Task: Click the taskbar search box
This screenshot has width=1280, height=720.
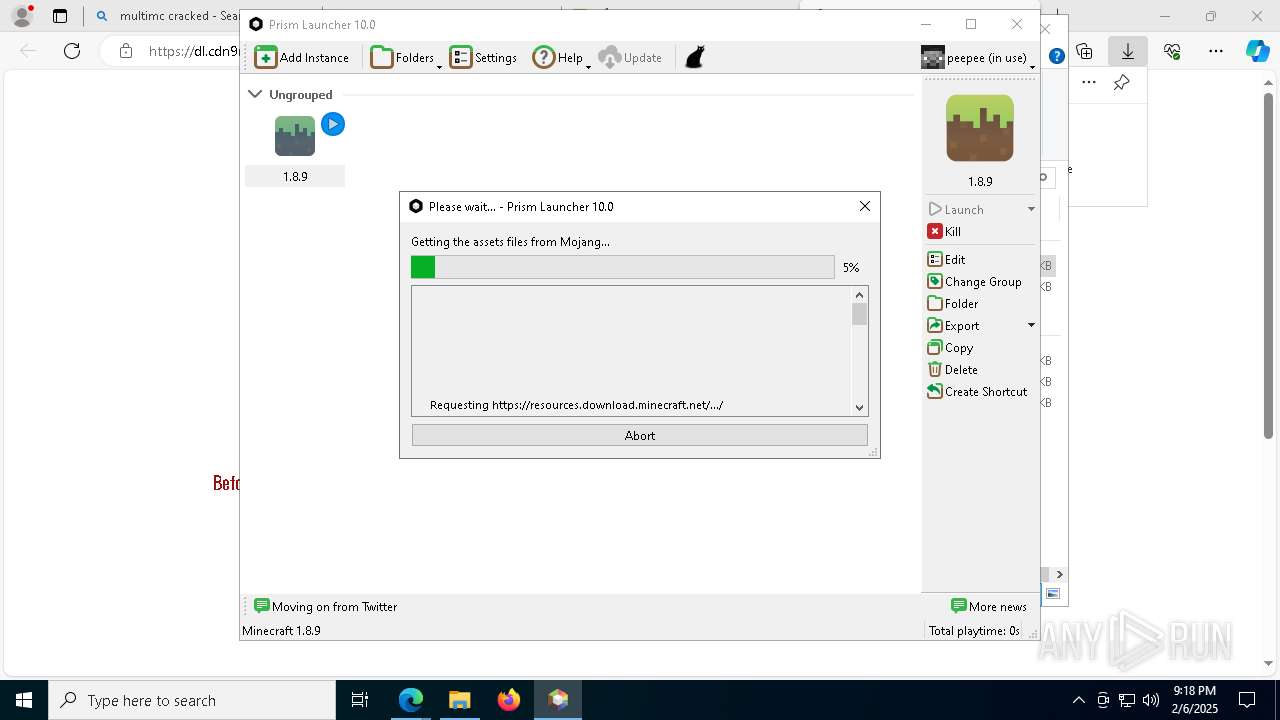Action: [x=192, y=700]
